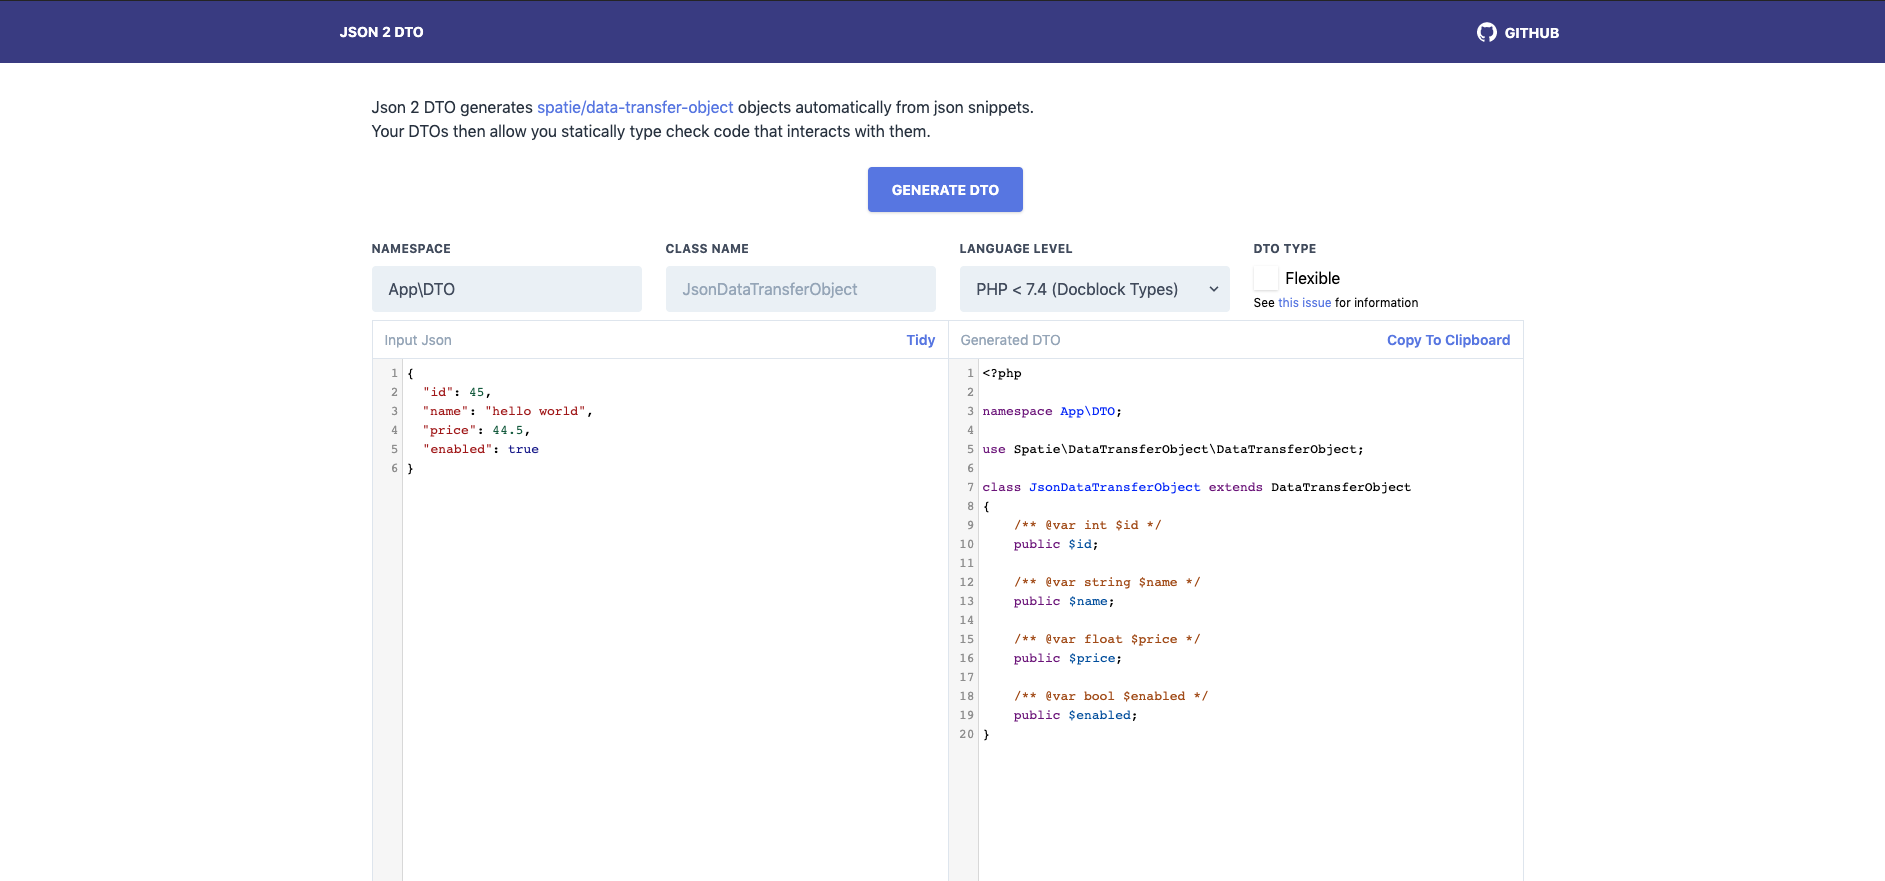
Task: Enable the Flexible DTO type checkbox
Action: (x=1266, y=278)
